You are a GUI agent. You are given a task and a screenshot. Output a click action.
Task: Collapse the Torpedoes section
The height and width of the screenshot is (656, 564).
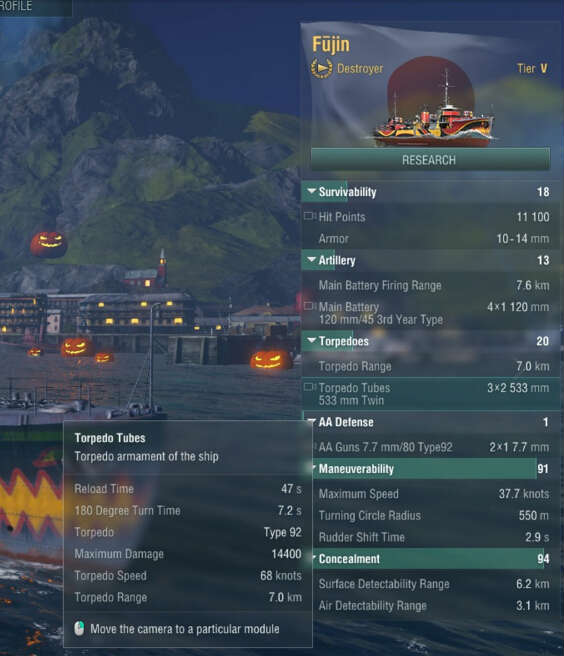click(311, 340)
